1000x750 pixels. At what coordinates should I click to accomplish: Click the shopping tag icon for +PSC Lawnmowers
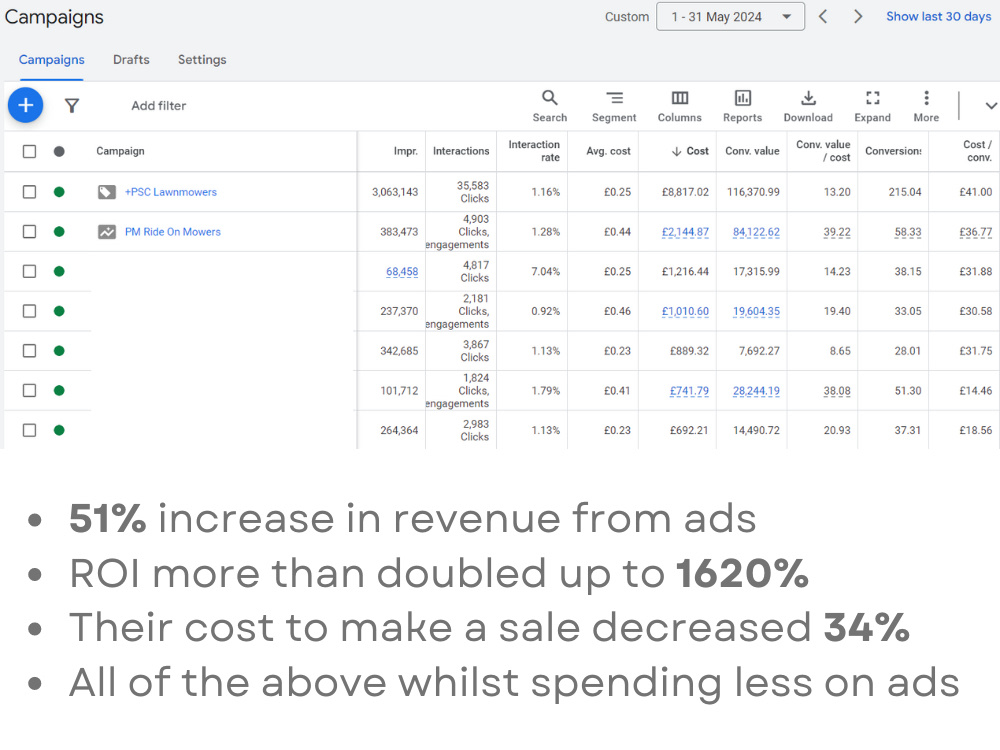(107, 192)
